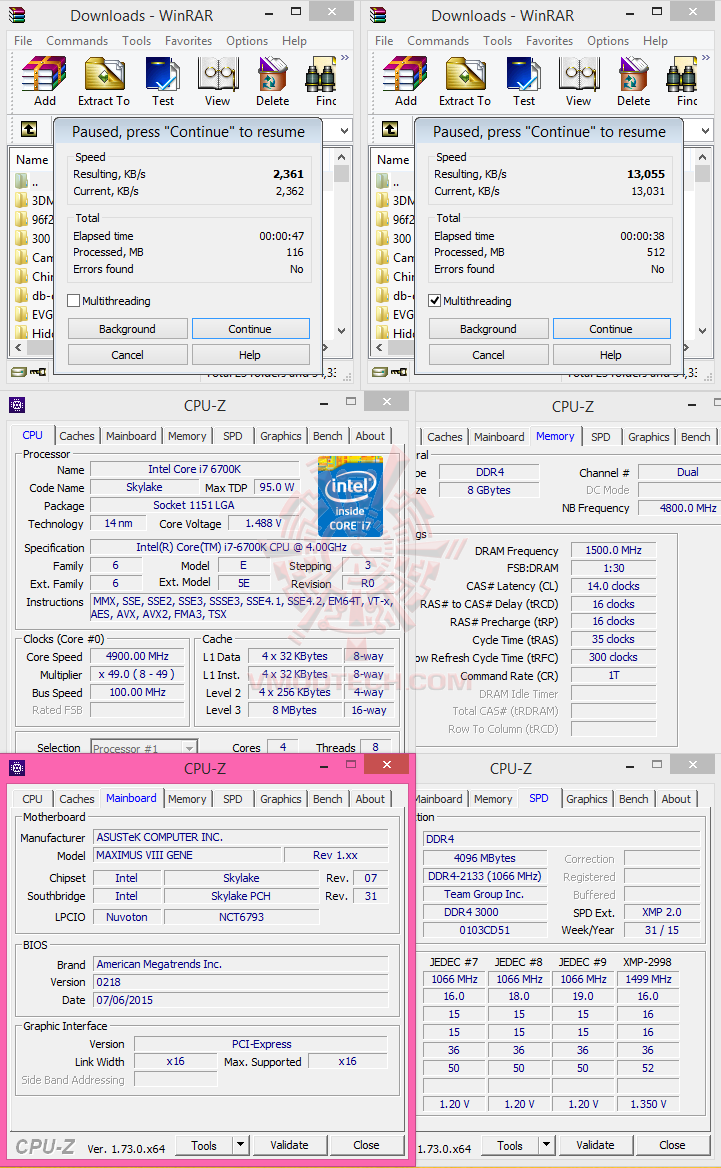
Task: Select MAXIMUS VIII GENE model field
Action: pyautogui.click(x=187, y=855)
